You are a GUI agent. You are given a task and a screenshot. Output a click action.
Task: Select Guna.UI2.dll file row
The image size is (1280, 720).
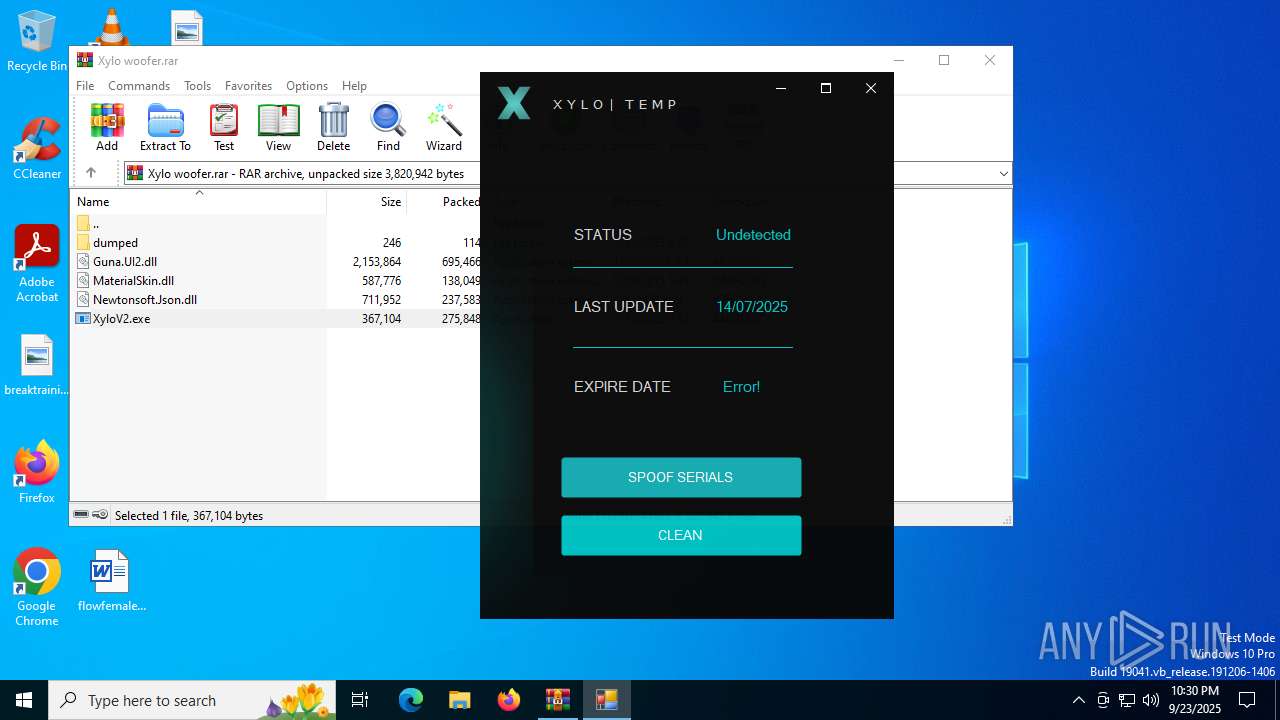tap(125, 261)
